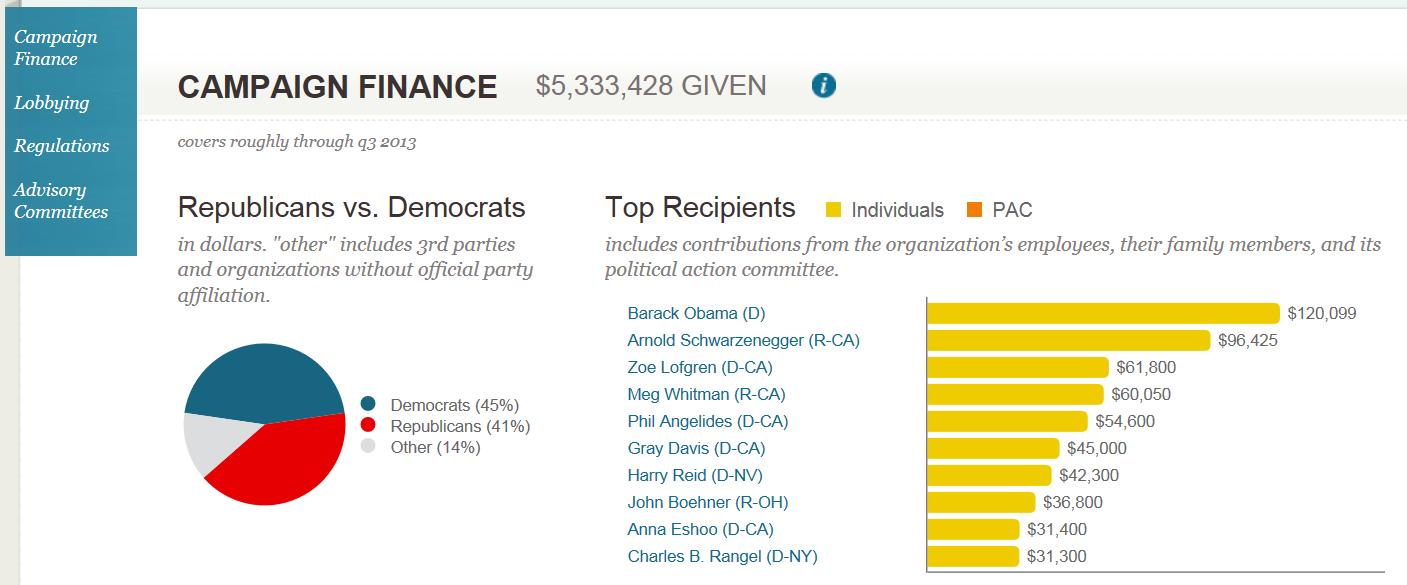Click the orange PAC legend swatch

[974, 210]
